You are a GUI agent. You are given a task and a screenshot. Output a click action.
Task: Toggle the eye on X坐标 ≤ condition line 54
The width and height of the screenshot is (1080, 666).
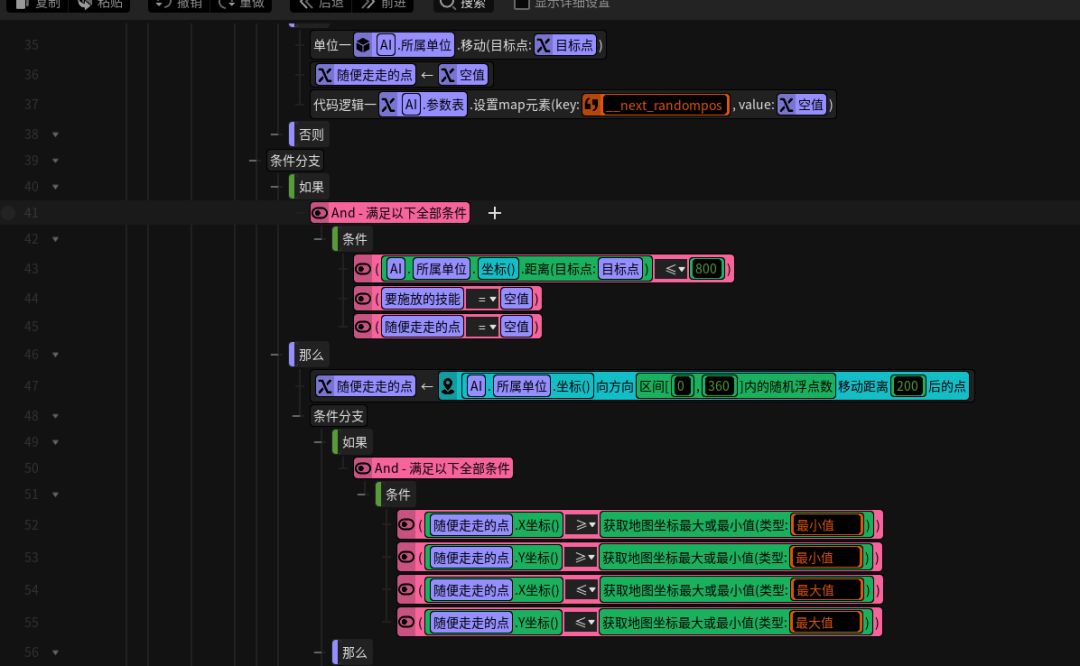click(x=406, y=590)
